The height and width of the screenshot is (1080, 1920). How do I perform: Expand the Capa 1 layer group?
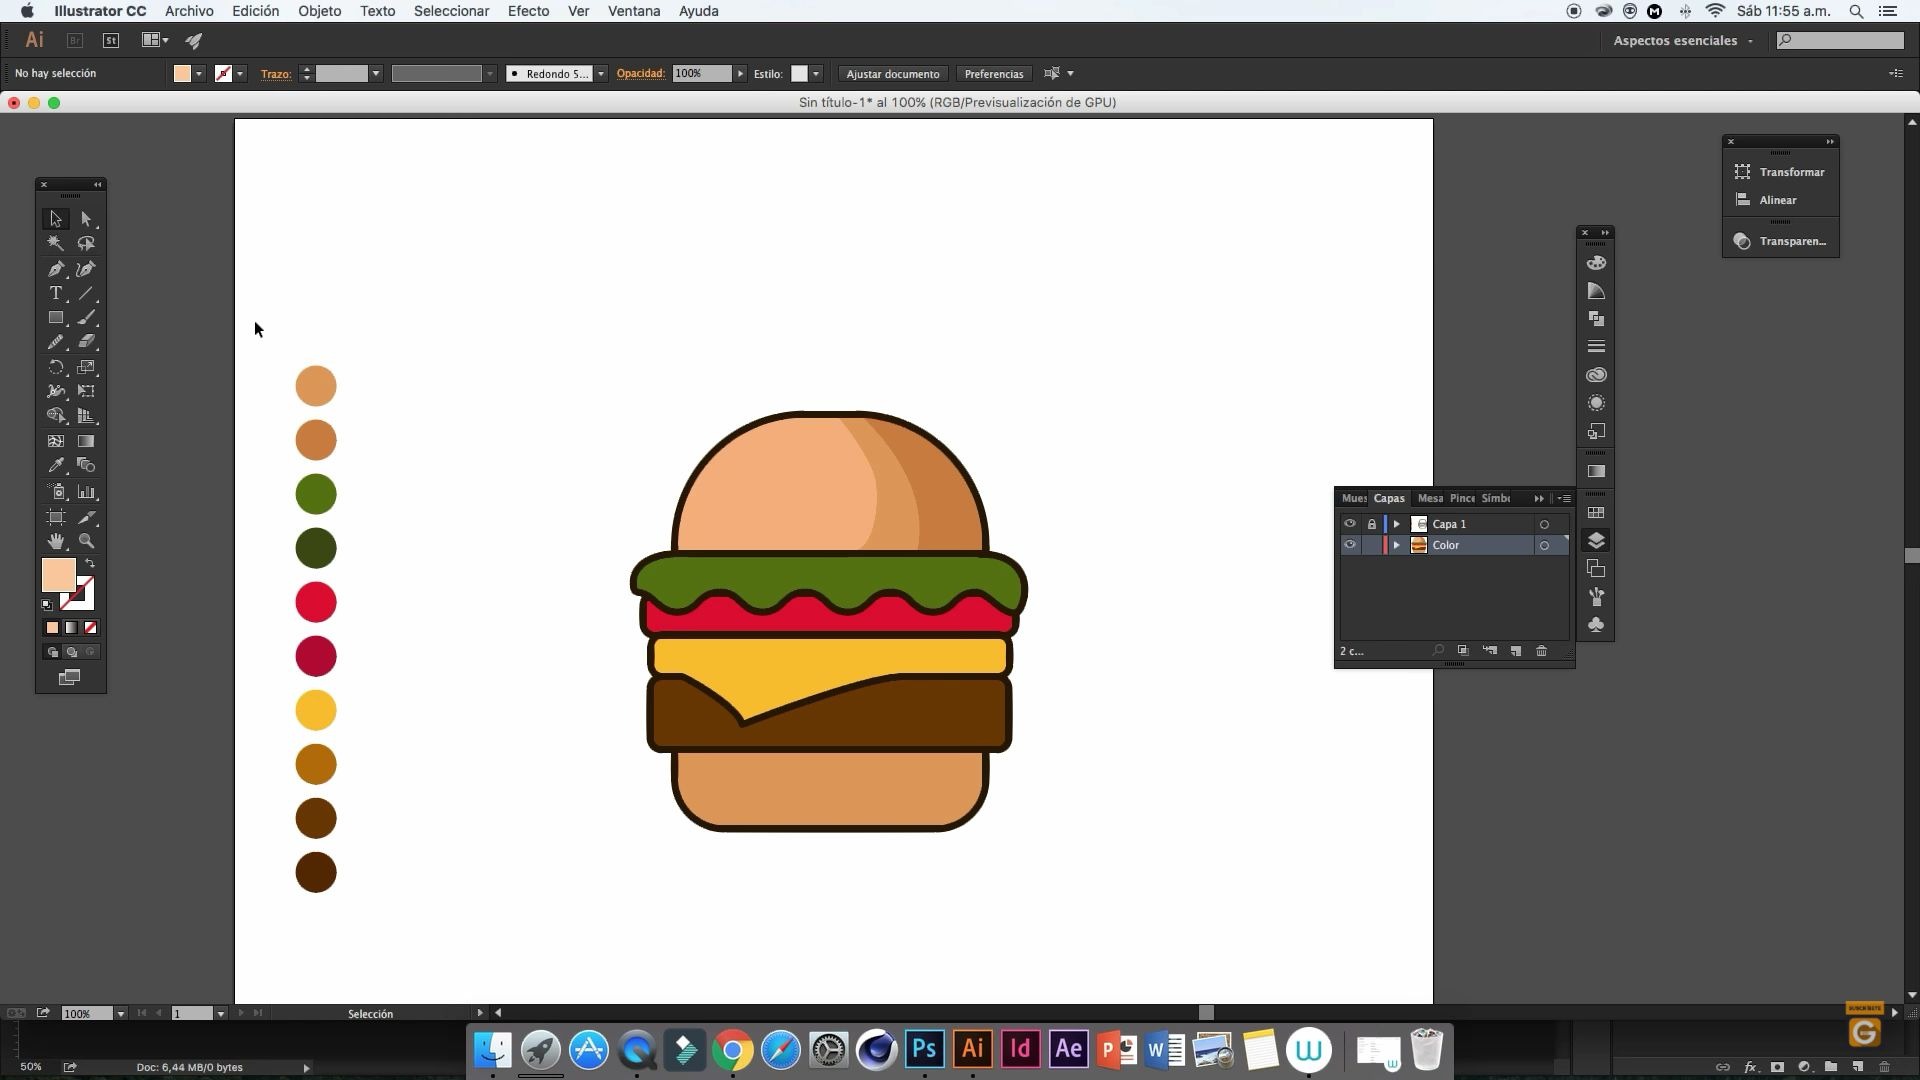(1395, 524)
